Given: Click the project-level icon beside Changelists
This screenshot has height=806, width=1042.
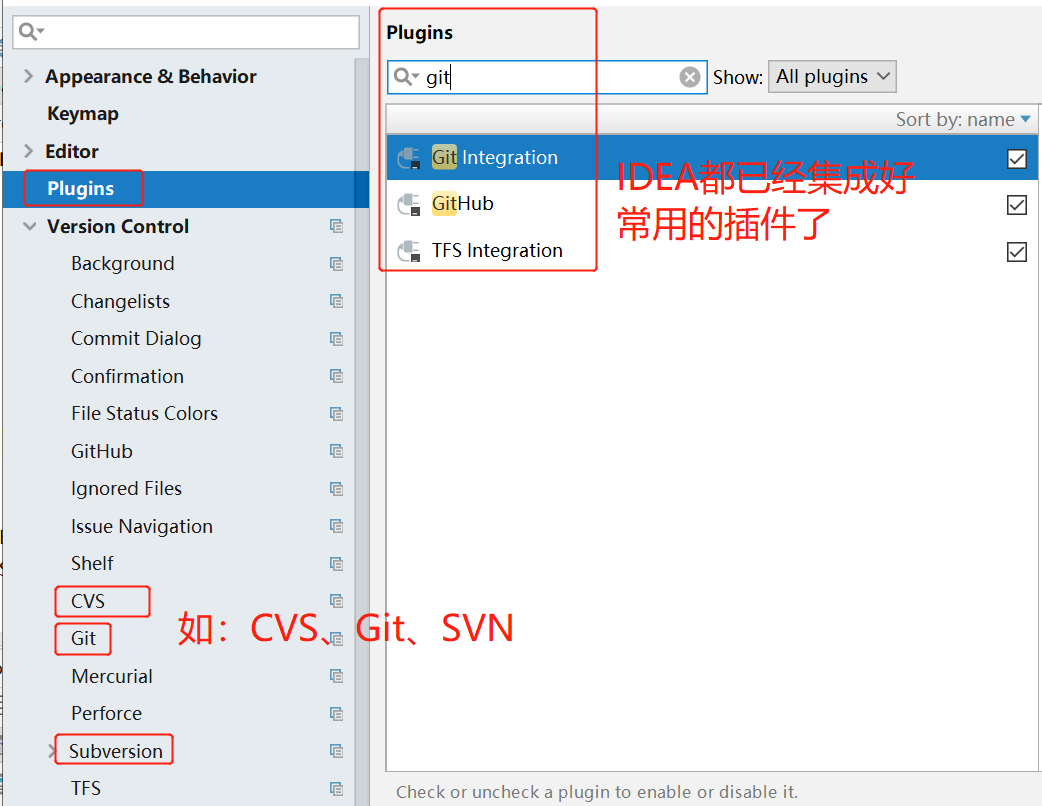Looking at the screenshot, I should coord(336,302).
